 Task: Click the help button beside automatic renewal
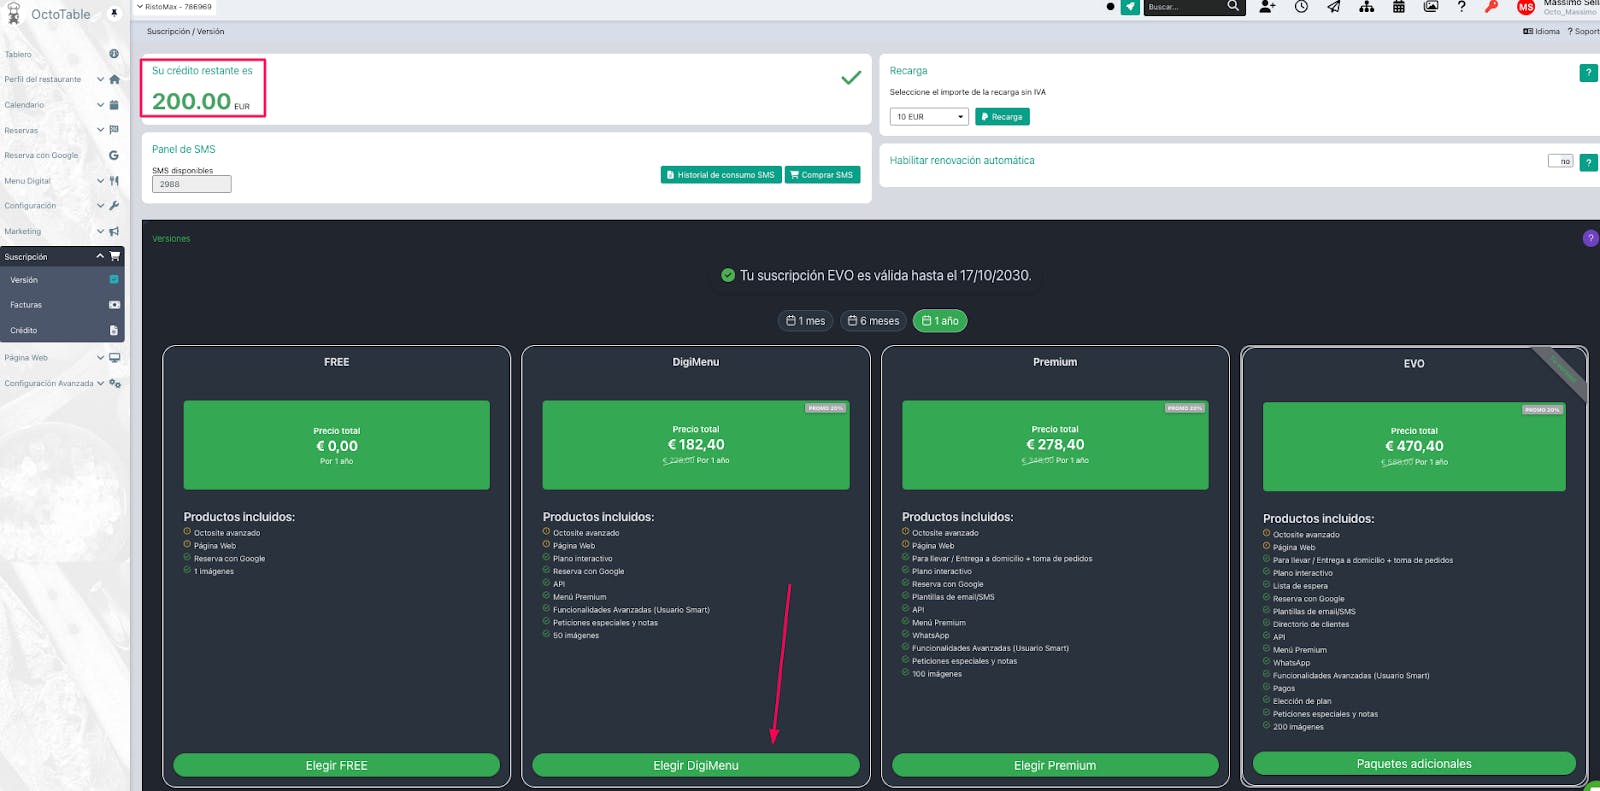(1588, 162)
